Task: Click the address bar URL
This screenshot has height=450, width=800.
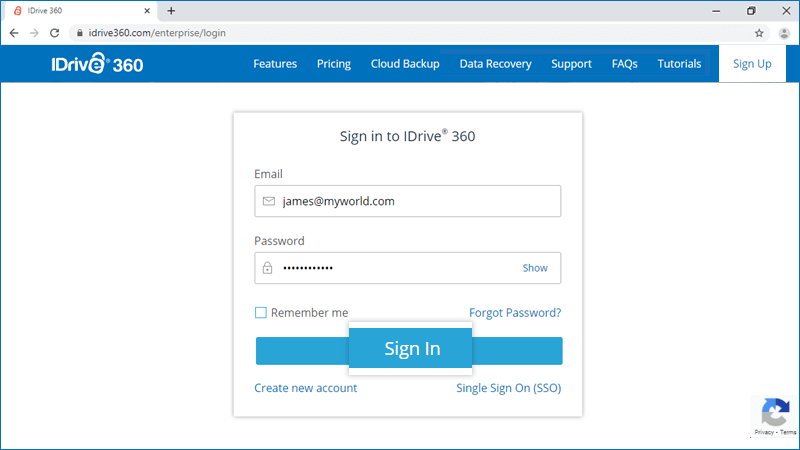Action: click(157, 33)
